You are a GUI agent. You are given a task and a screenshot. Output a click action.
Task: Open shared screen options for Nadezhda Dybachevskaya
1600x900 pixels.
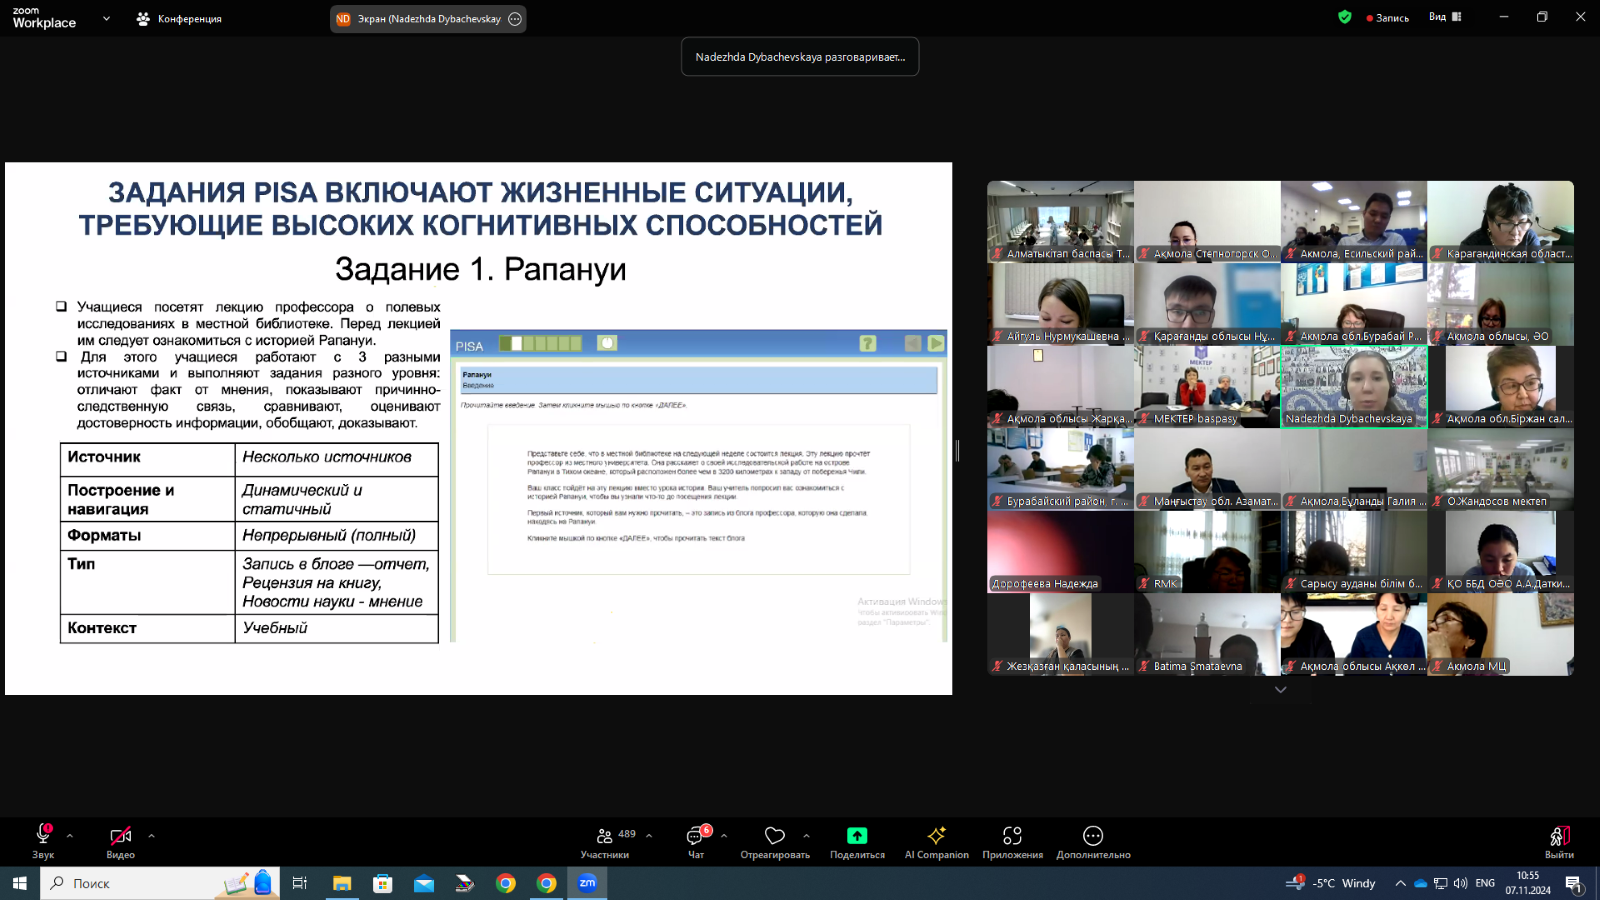[x=515, y=19]
